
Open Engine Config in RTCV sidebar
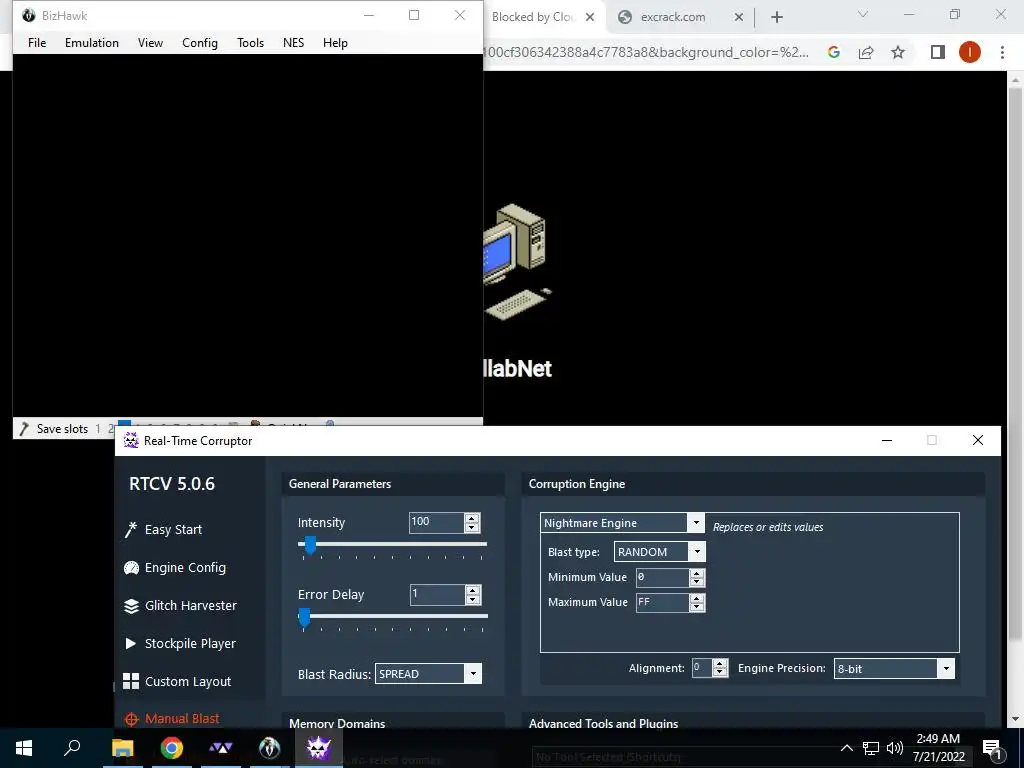tap(185, 568)
